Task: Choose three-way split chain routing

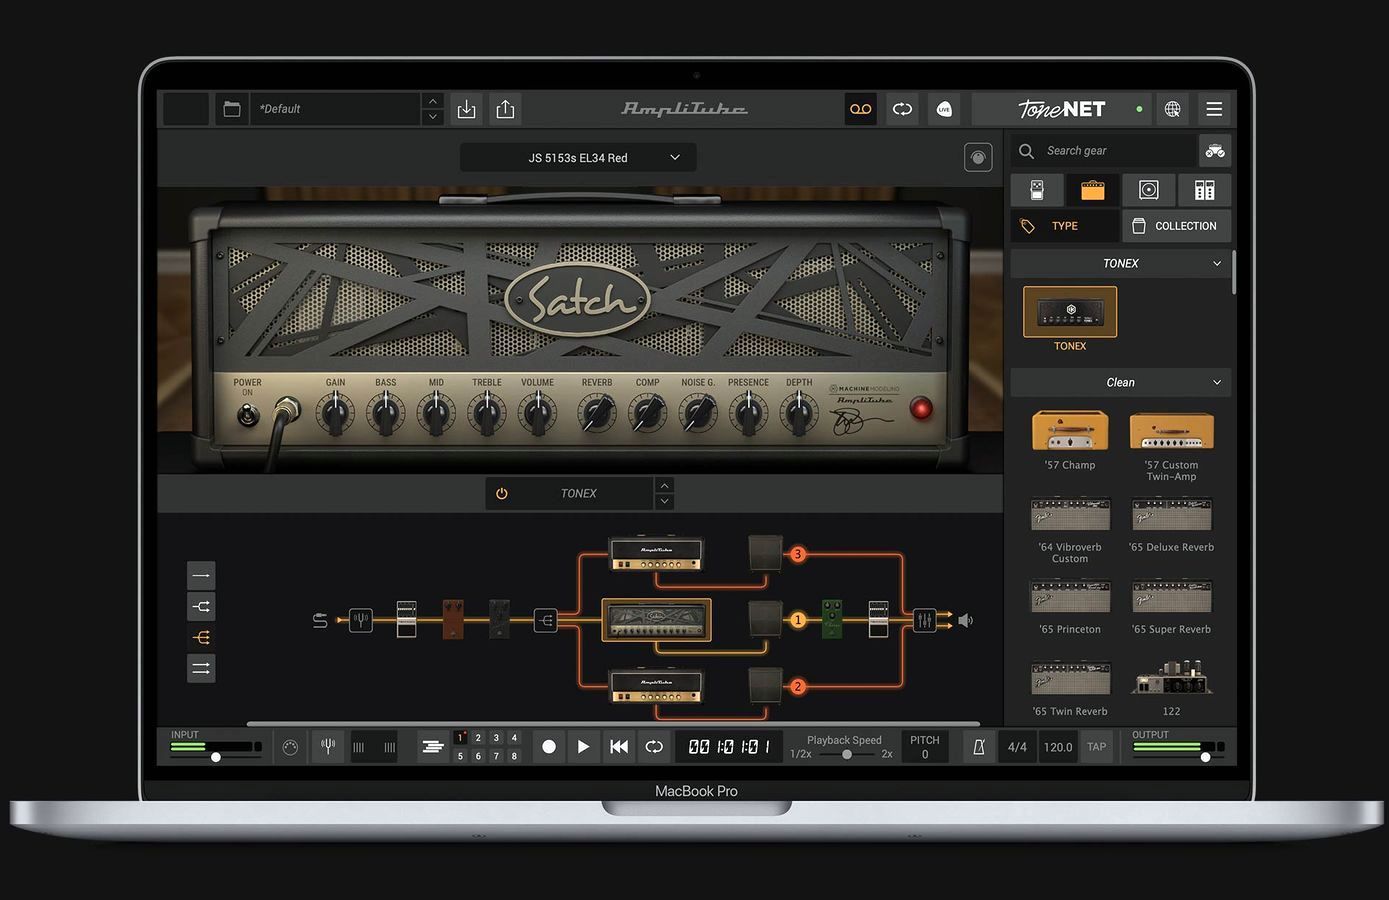Action: coord(201,637)
